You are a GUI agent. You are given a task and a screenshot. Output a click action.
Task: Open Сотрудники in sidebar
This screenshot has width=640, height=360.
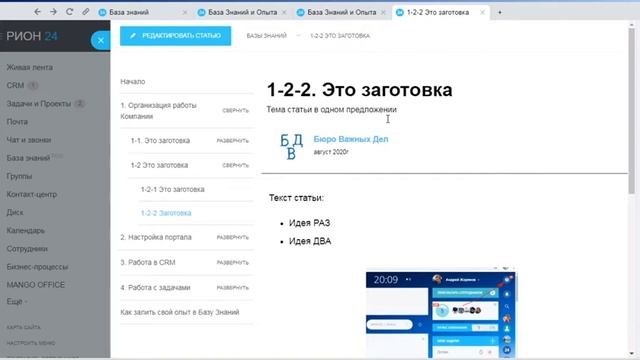[x=27, y=249]
